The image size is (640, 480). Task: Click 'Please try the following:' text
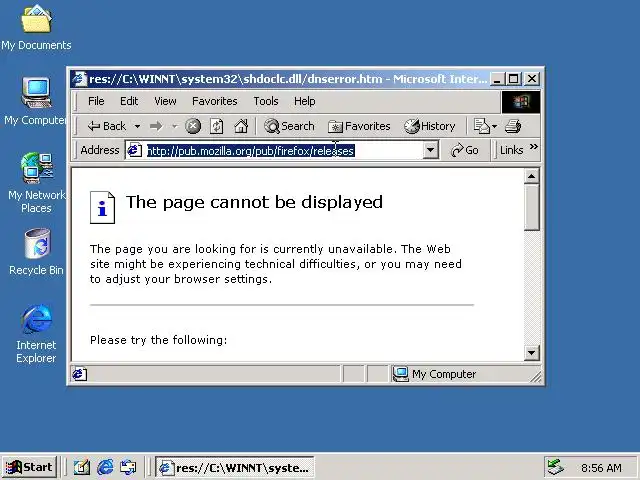(158, 340)
